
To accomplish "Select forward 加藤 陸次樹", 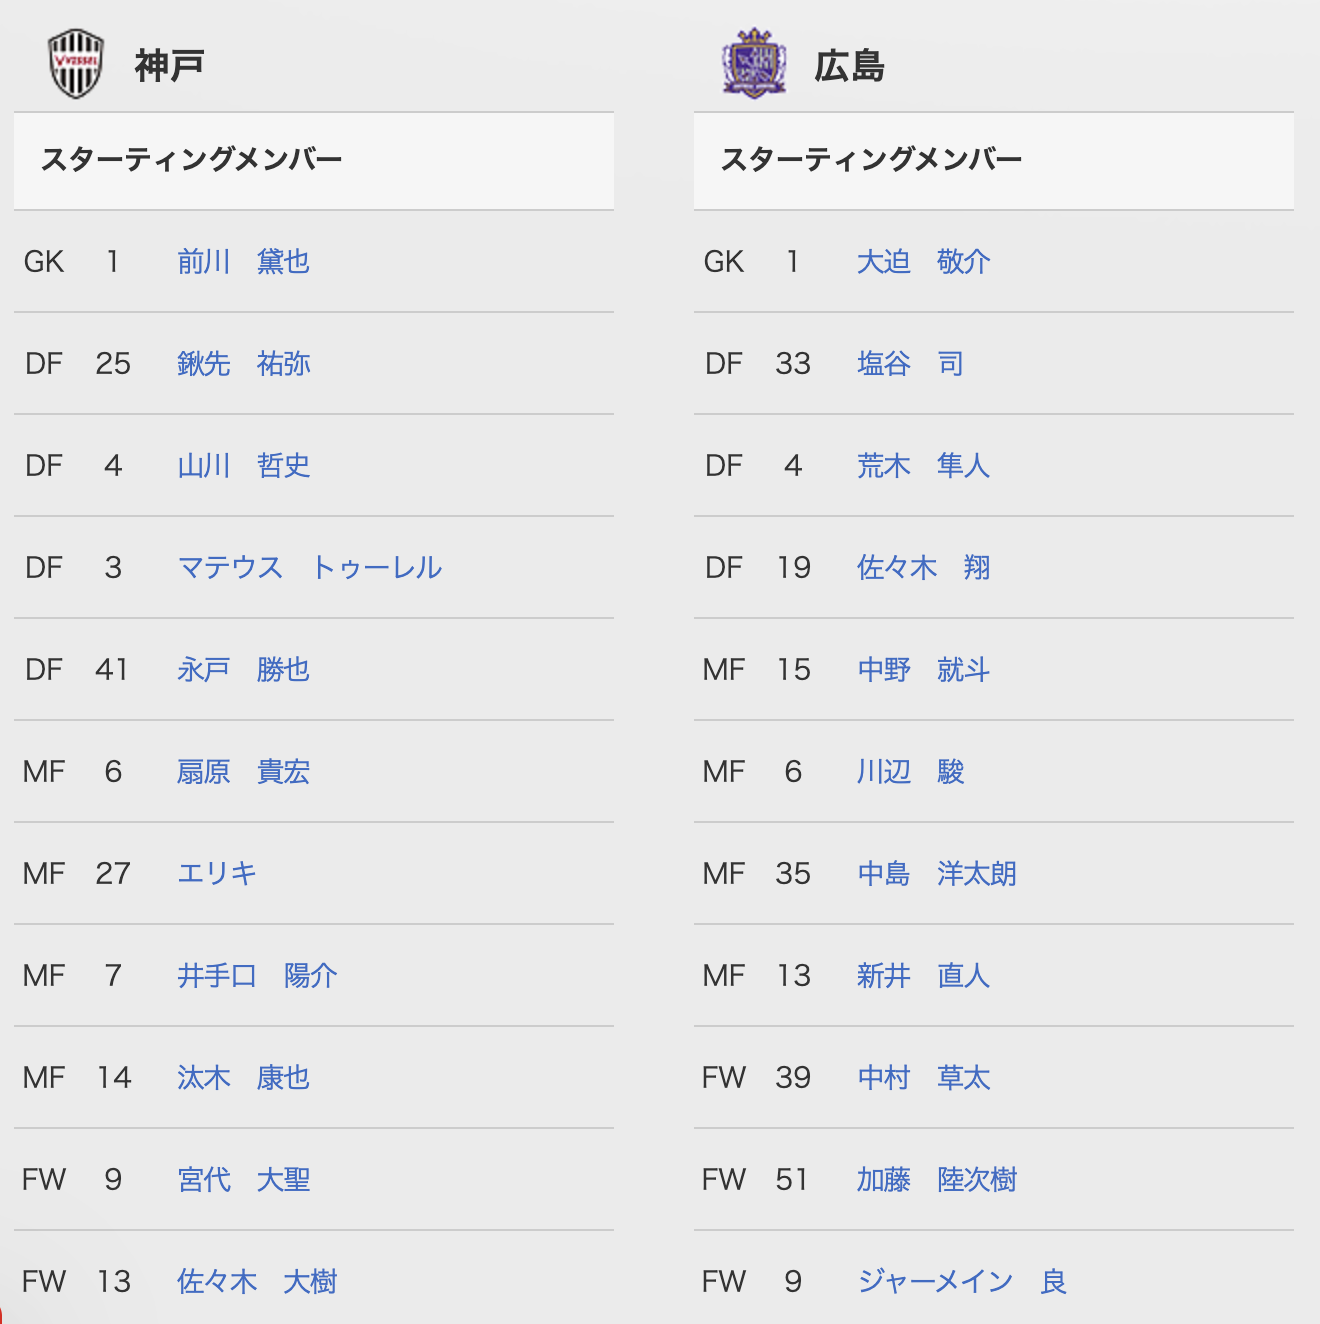I will click(x=937, y=1180).
